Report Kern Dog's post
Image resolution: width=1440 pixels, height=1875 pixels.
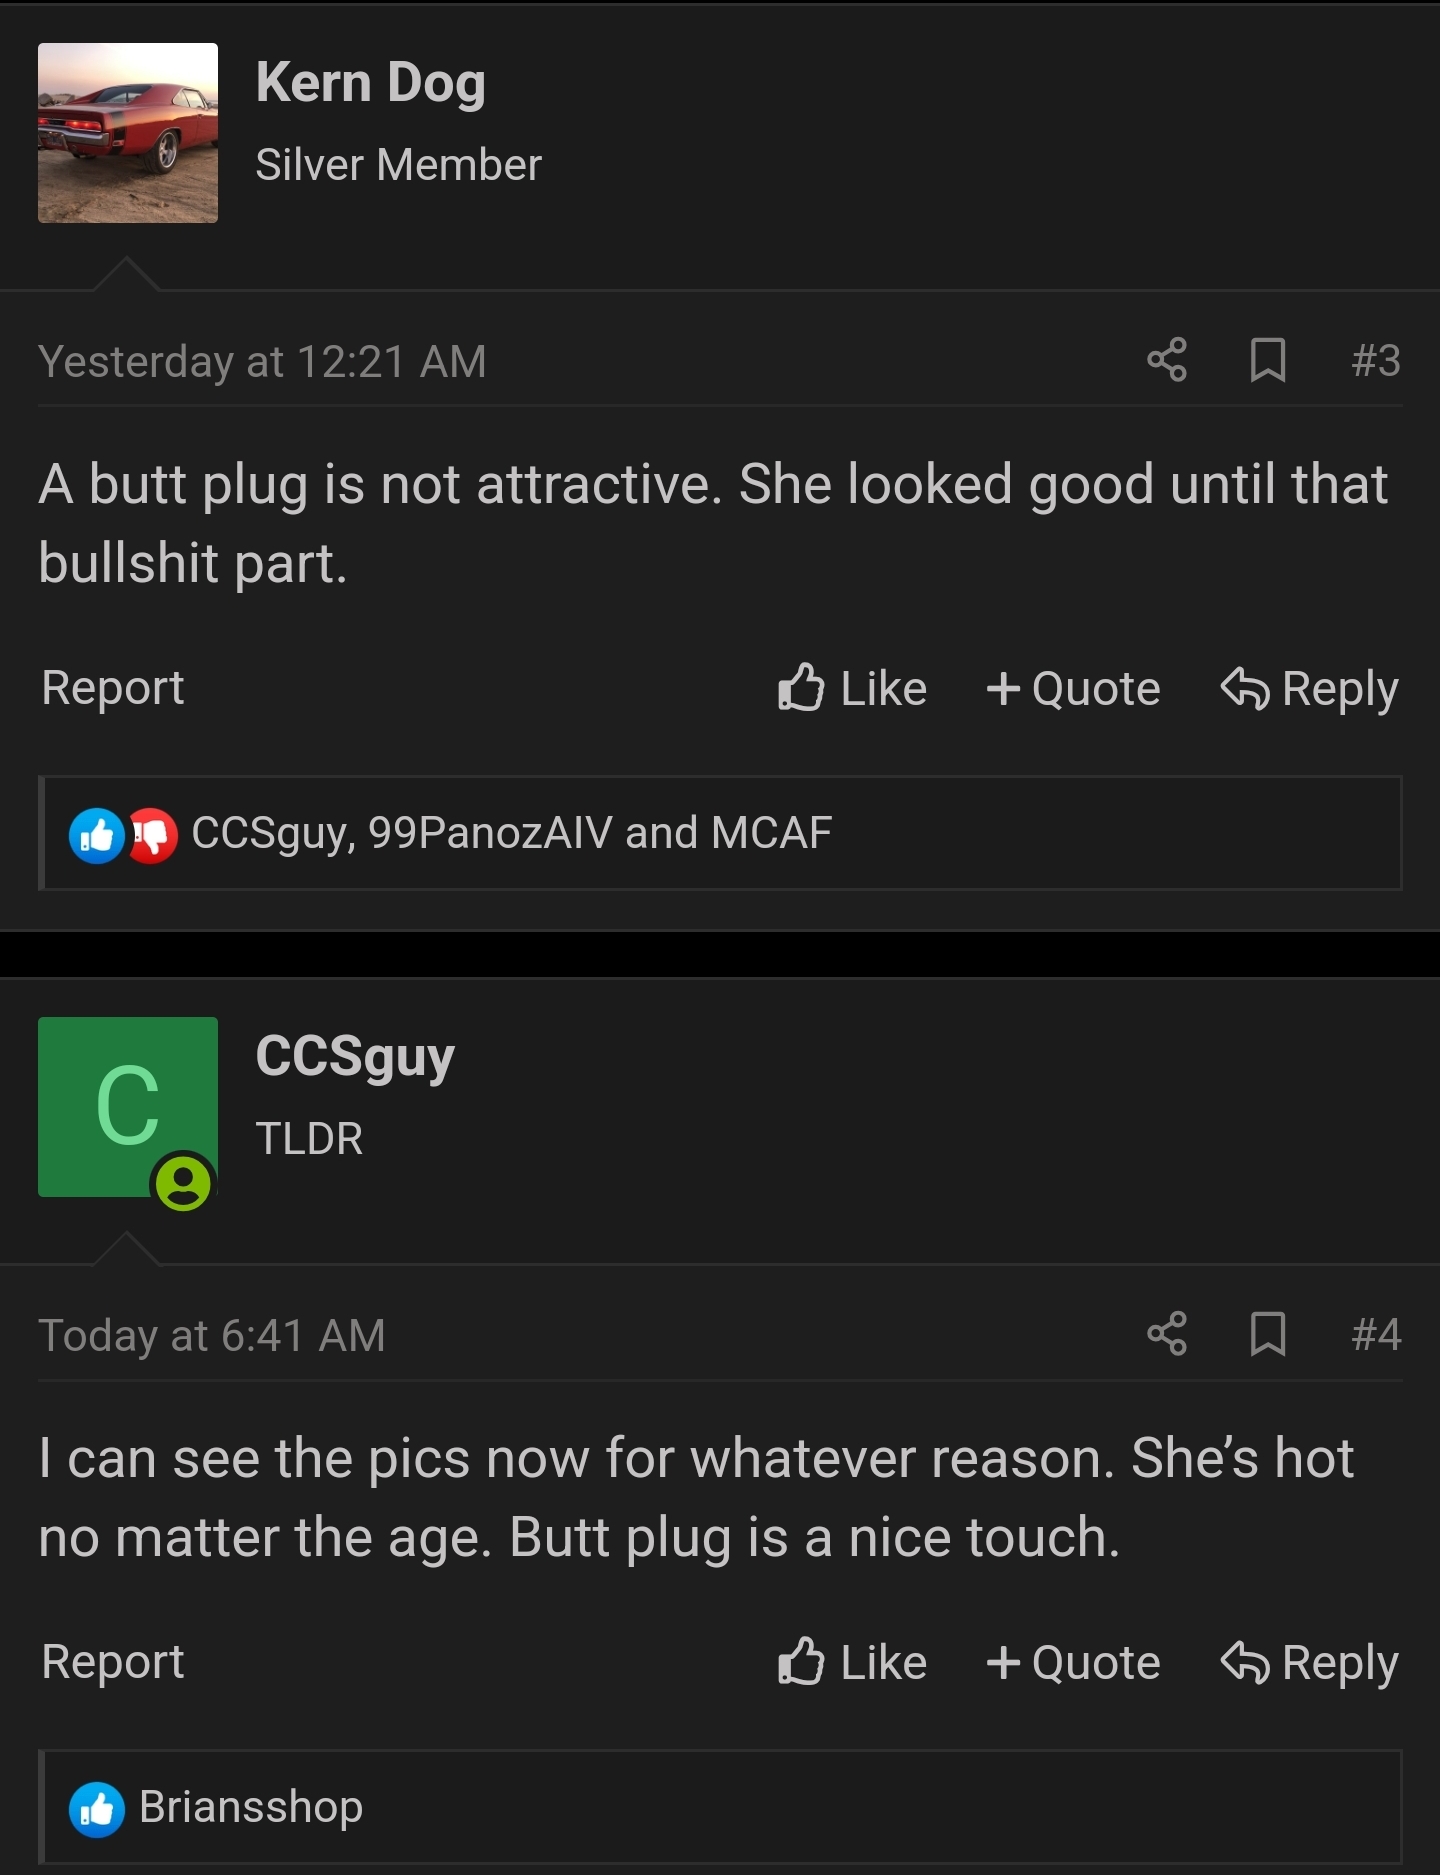(113, 688)
